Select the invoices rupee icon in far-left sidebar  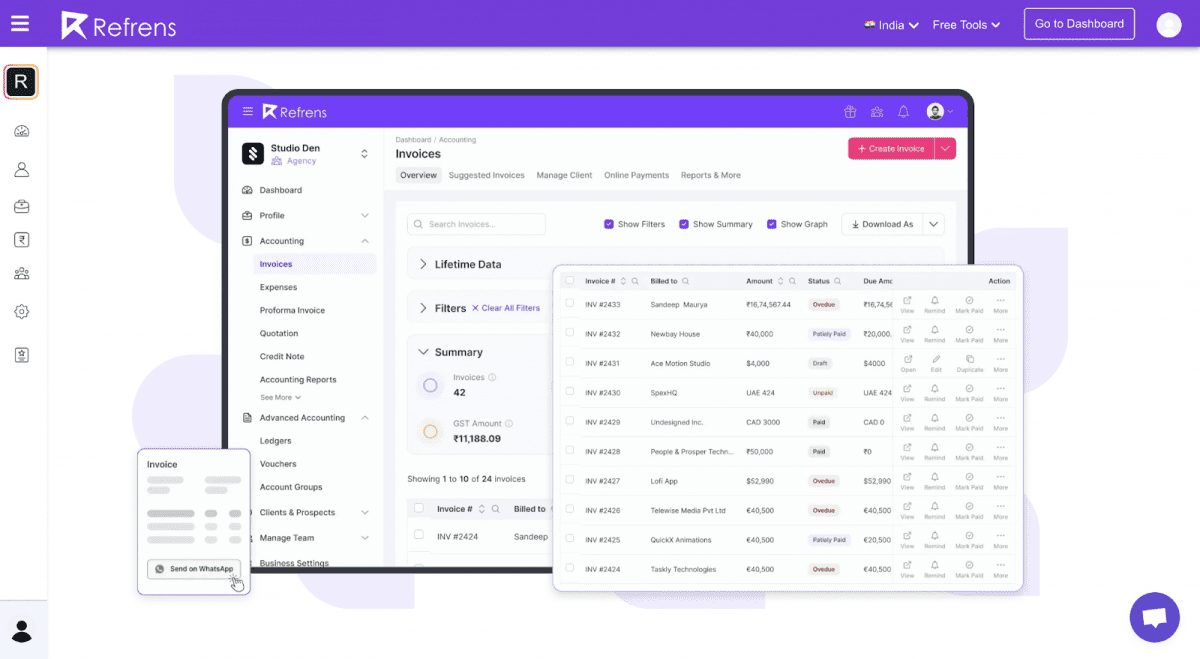(x=20, y=239)
